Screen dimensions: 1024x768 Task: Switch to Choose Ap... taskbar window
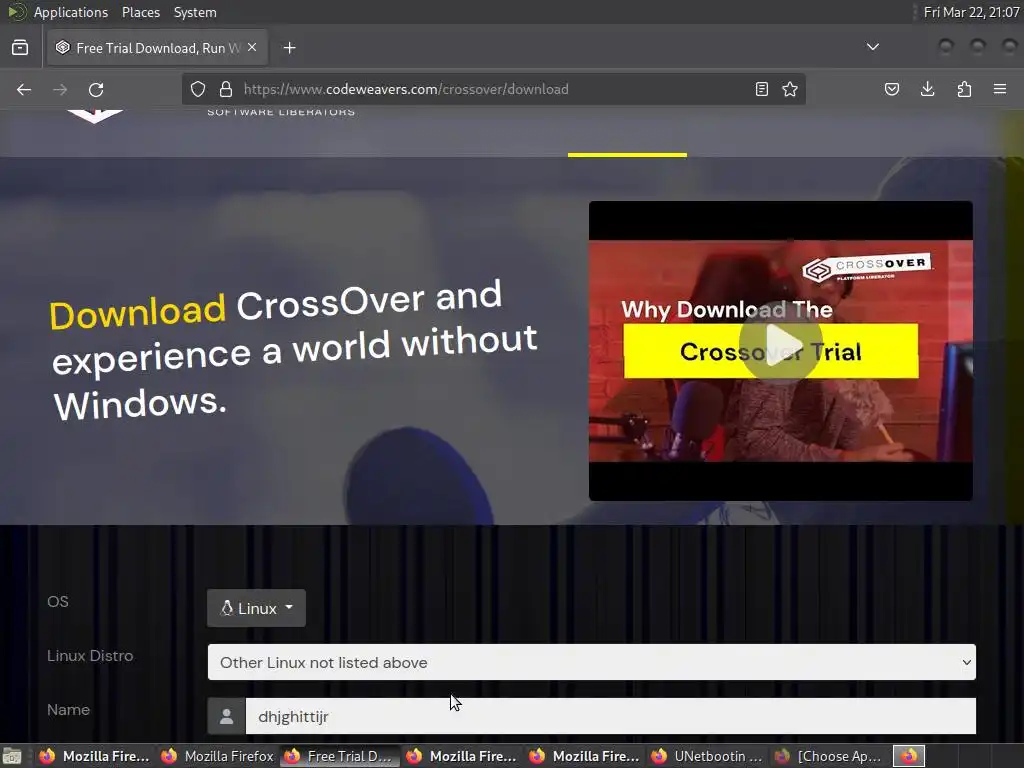[x=830, y=756]
